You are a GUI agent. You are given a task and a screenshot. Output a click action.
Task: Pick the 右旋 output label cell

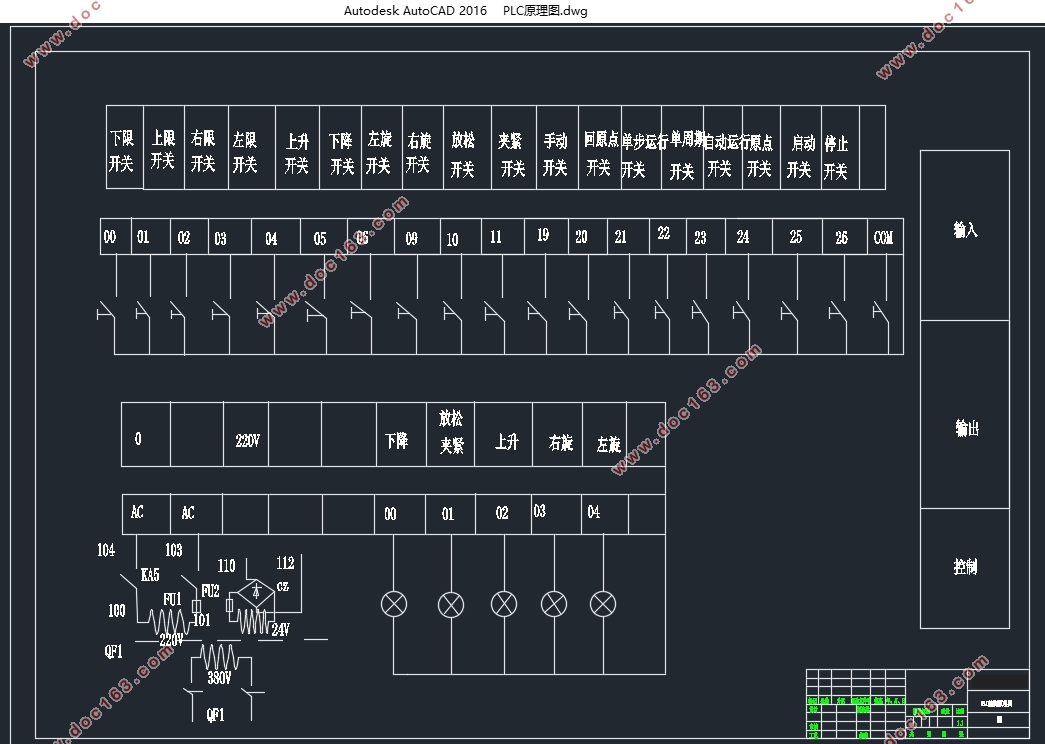click(x=557, y=434)
